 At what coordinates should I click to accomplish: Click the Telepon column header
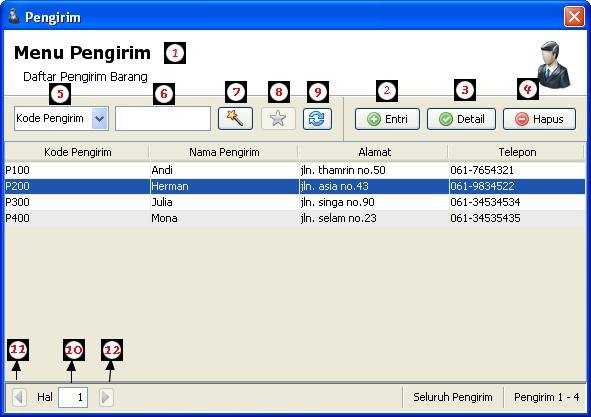(x=517, y=152)
